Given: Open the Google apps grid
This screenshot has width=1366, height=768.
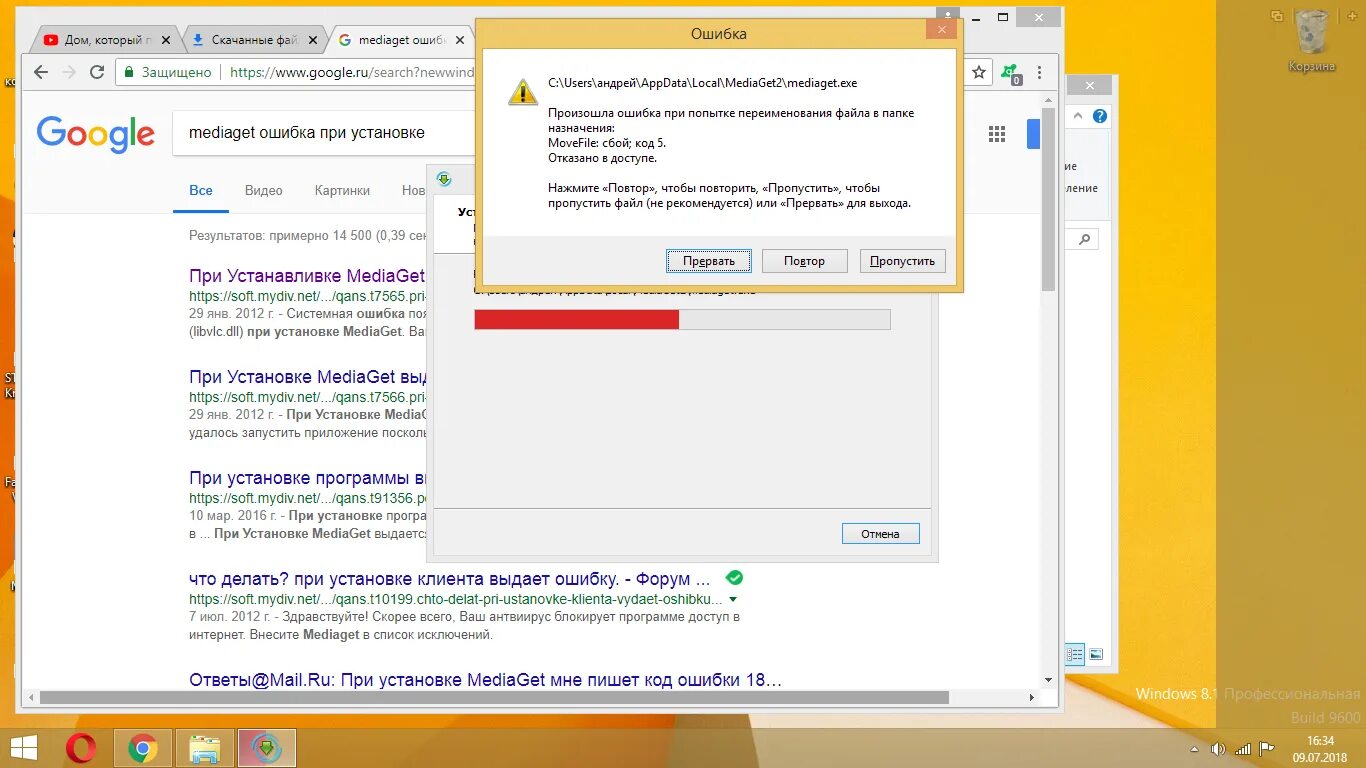Looking at the screenshot, I should [996, 134].
